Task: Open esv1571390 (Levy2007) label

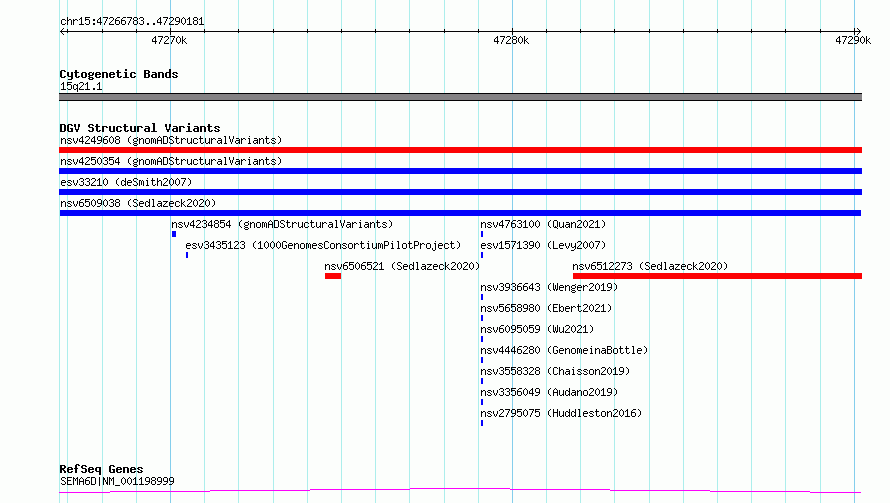Action: click(x=543, y=245)
